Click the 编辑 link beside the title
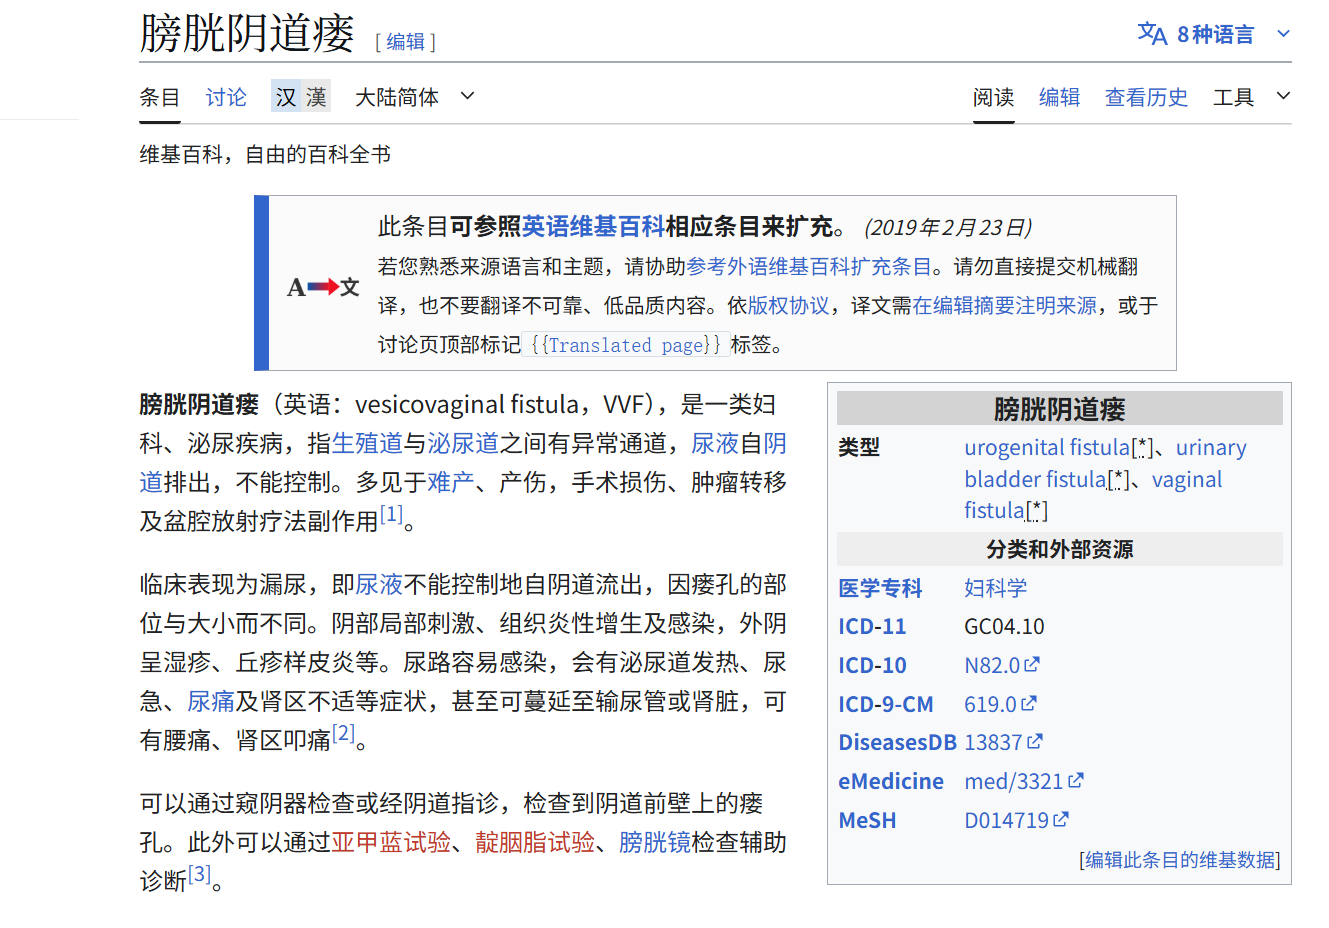 click(x=405, y=42)
